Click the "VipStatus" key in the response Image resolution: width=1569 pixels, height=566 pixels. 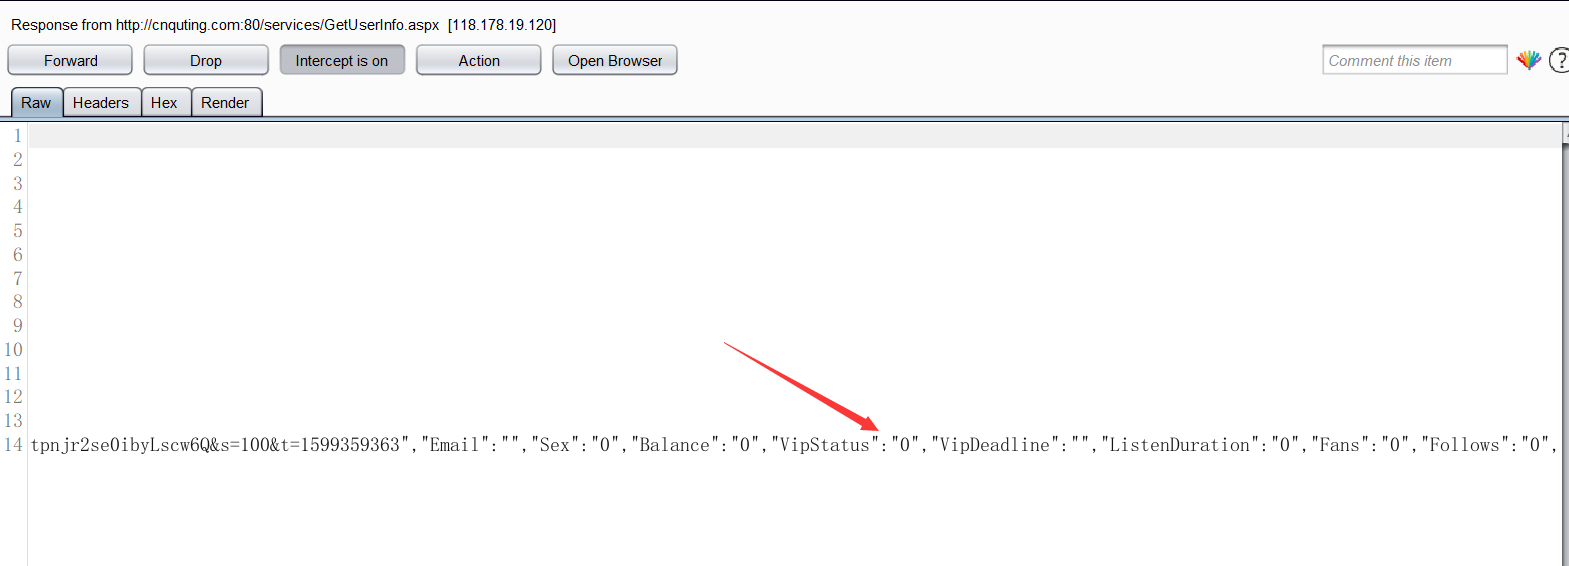pos(825,445)
